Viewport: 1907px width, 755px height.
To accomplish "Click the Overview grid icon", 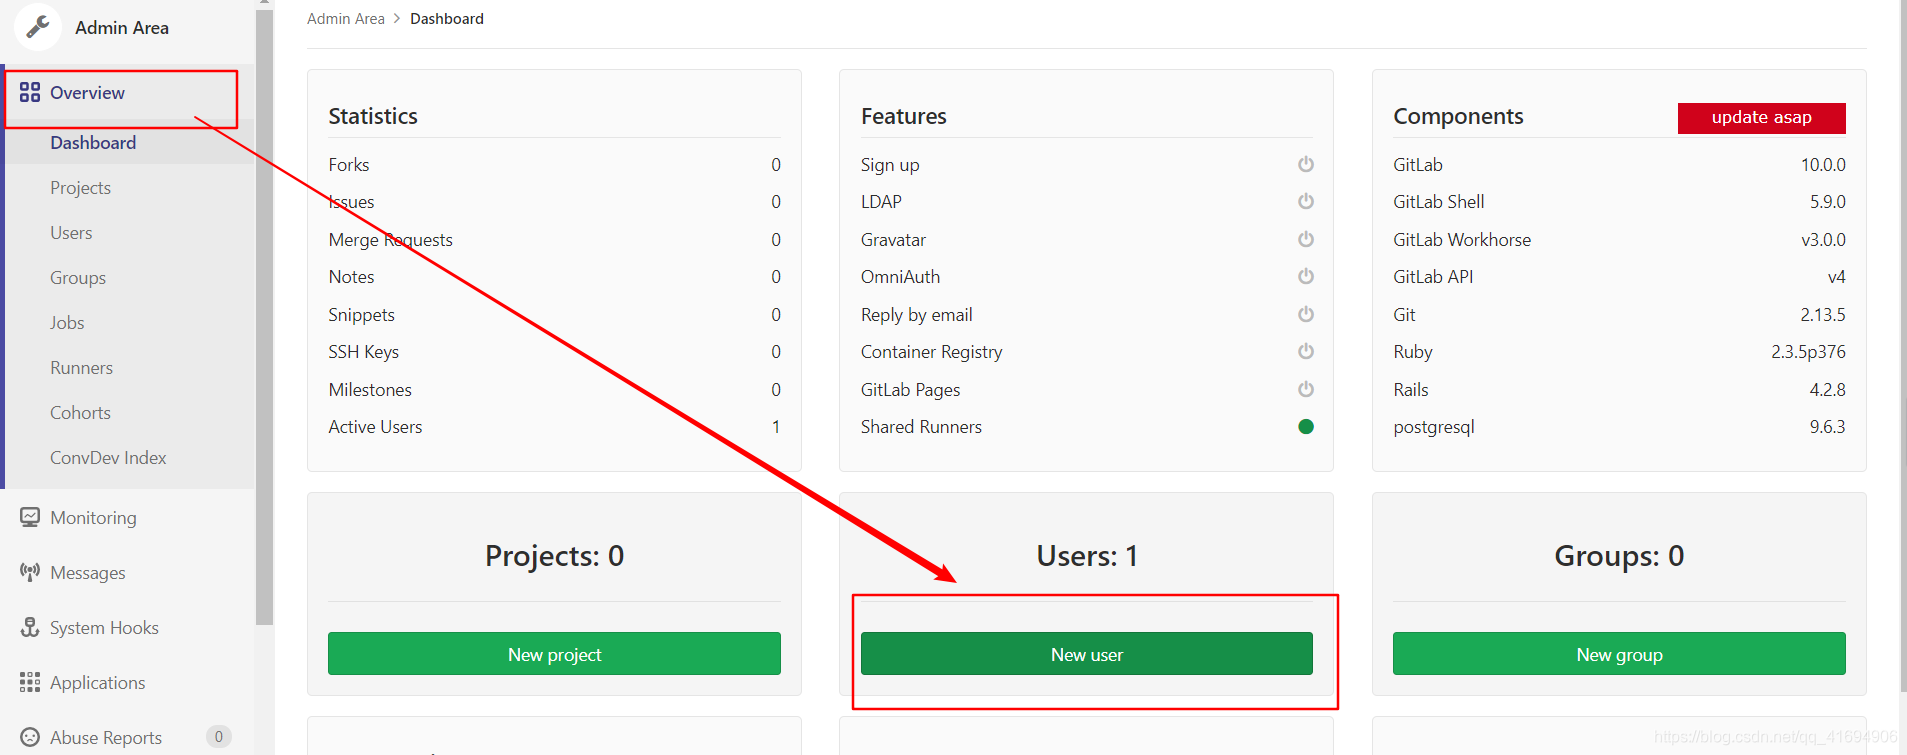I will (x=30, y=92).
